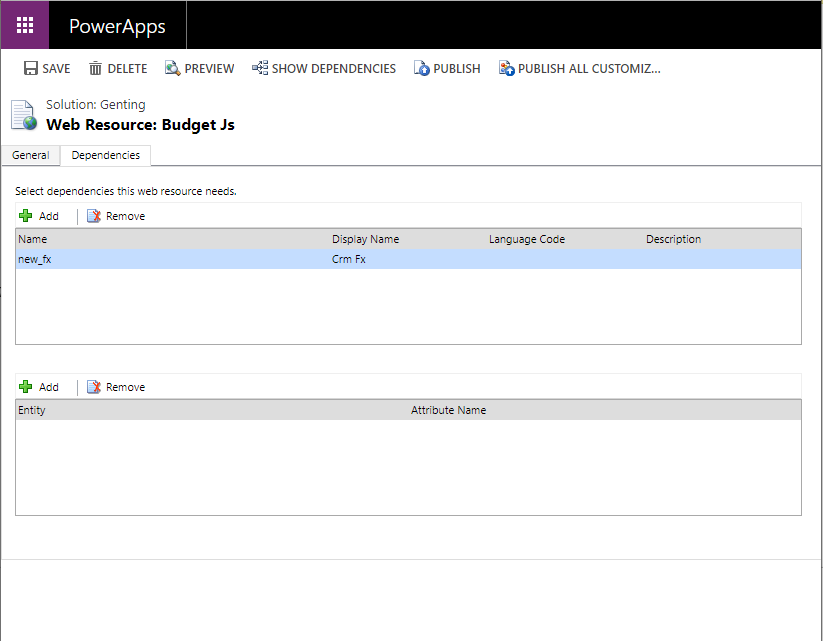
Task: Open the app launcher waffle icon
Action: [25, 25]
